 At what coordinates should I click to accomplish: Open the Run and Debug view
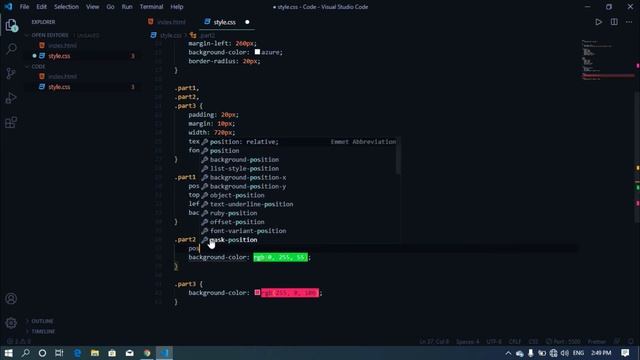click(11, 98)
